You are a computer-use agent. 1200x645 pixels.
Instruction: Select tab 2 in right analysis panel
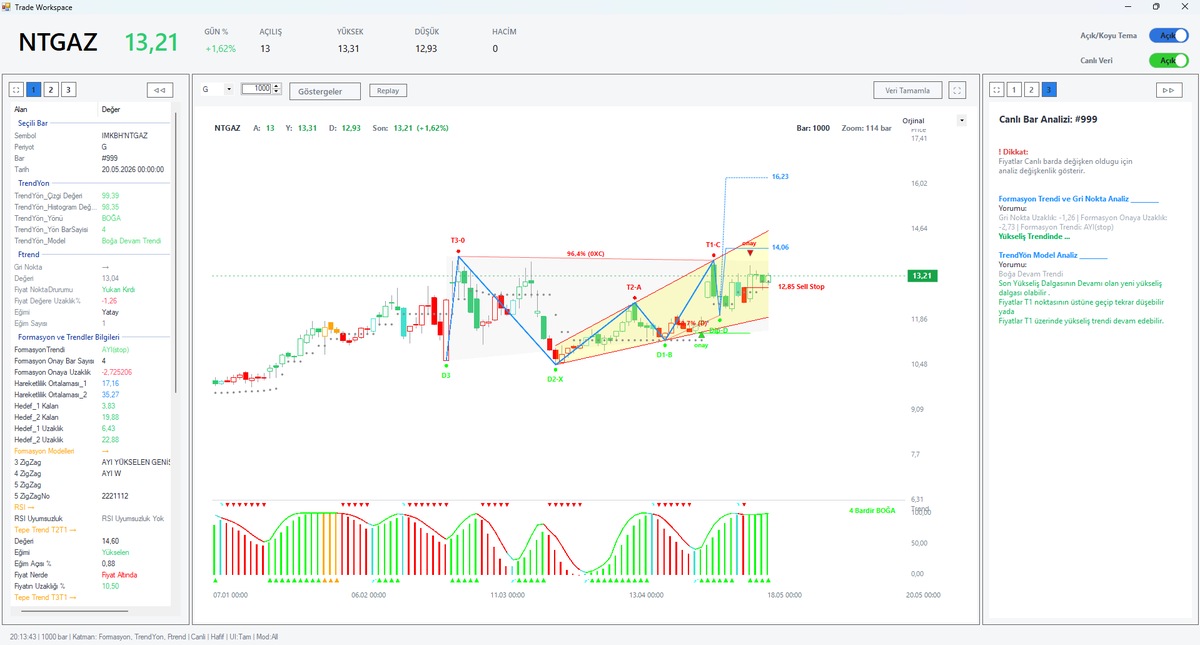pos(1031,89)
